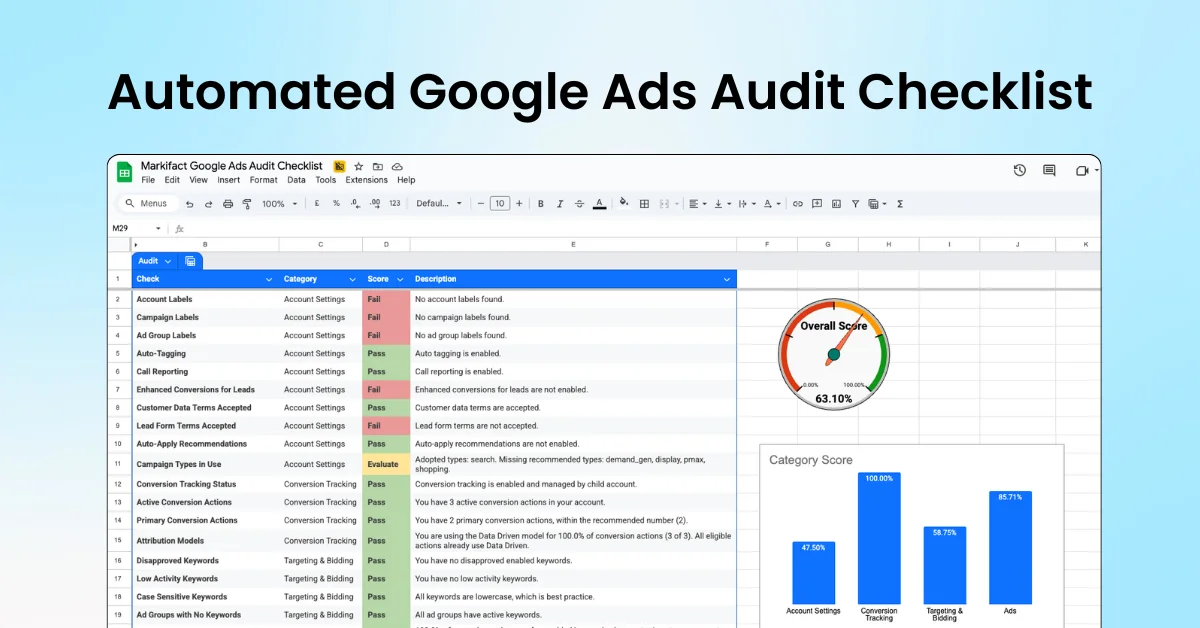
Task: Open the Extensions menu
Action: pyautogui.click(x=366, y=180)
